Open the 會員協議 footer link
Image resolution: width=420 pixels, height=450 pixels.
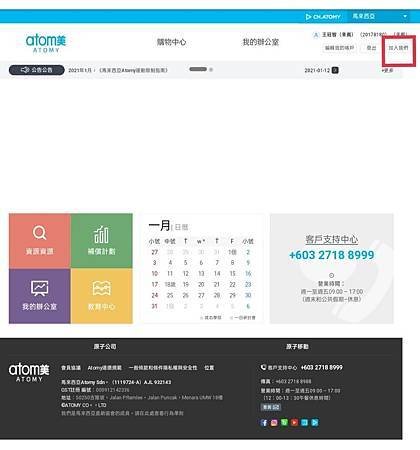pos(71,368)
